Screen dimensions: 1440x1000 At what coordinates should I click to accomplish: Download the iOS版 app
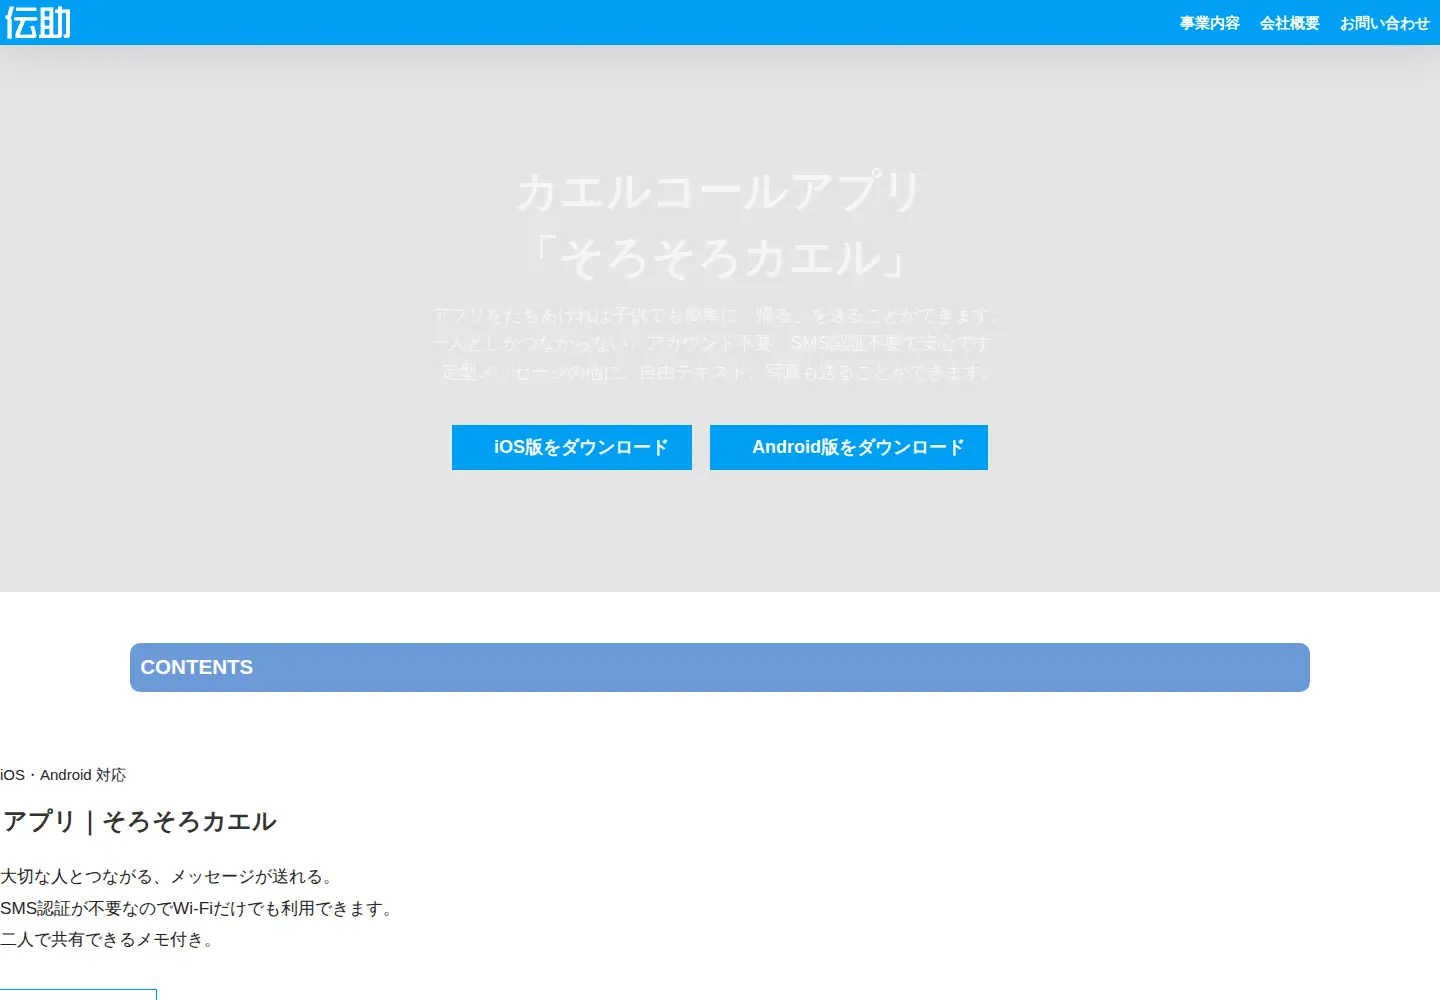(x=572, y=447)
